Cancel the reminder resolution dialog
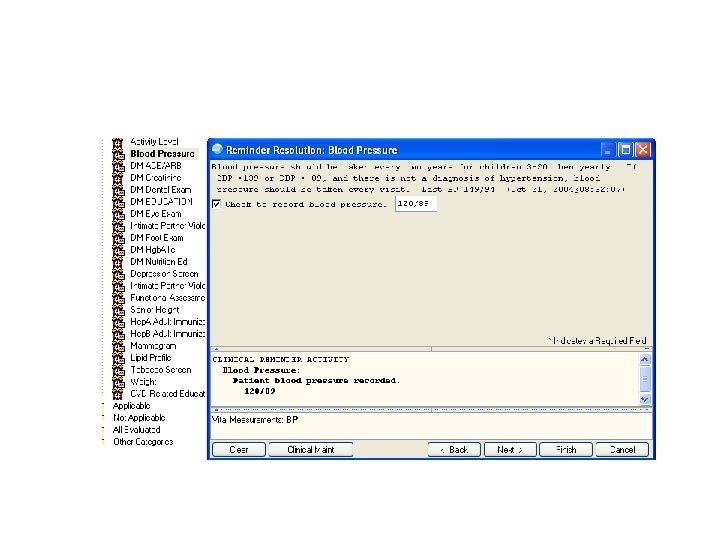Viewport: 720px width, 540px height. [x=622, y=450]
